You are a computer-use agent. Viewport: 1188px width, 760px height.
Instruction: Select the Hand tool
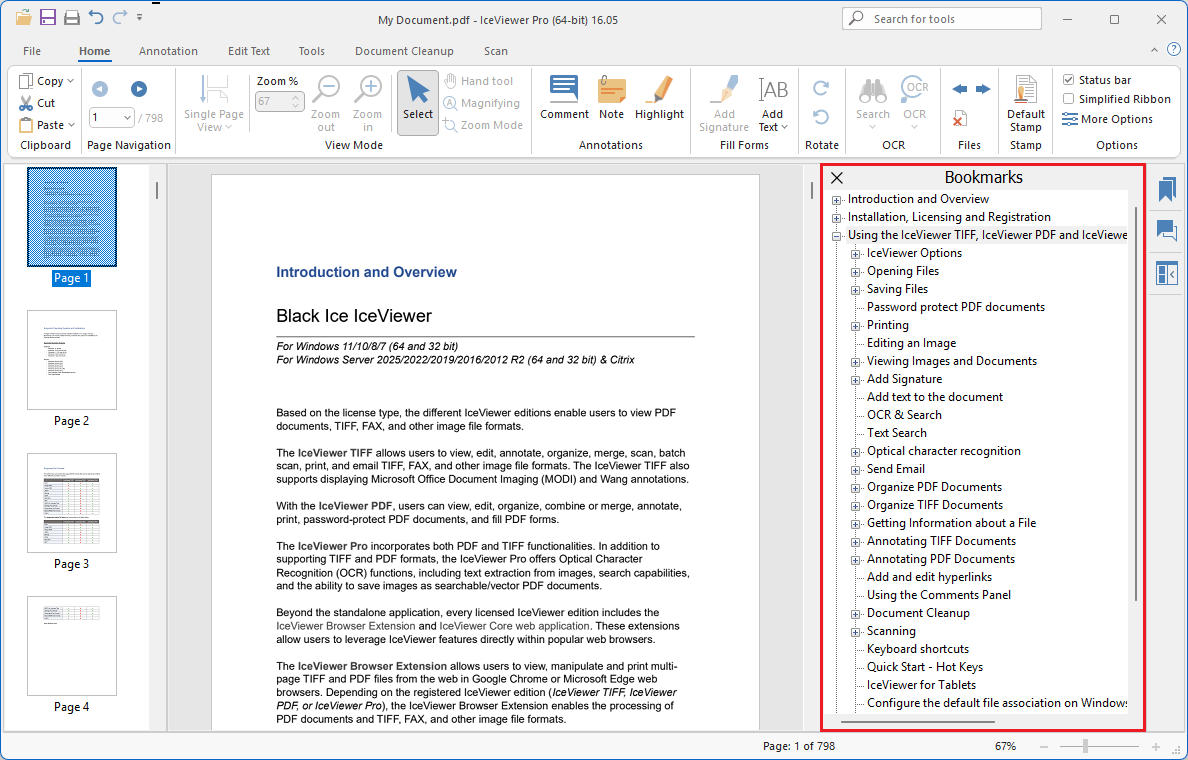pyautogui.click(x=479, y=81)
